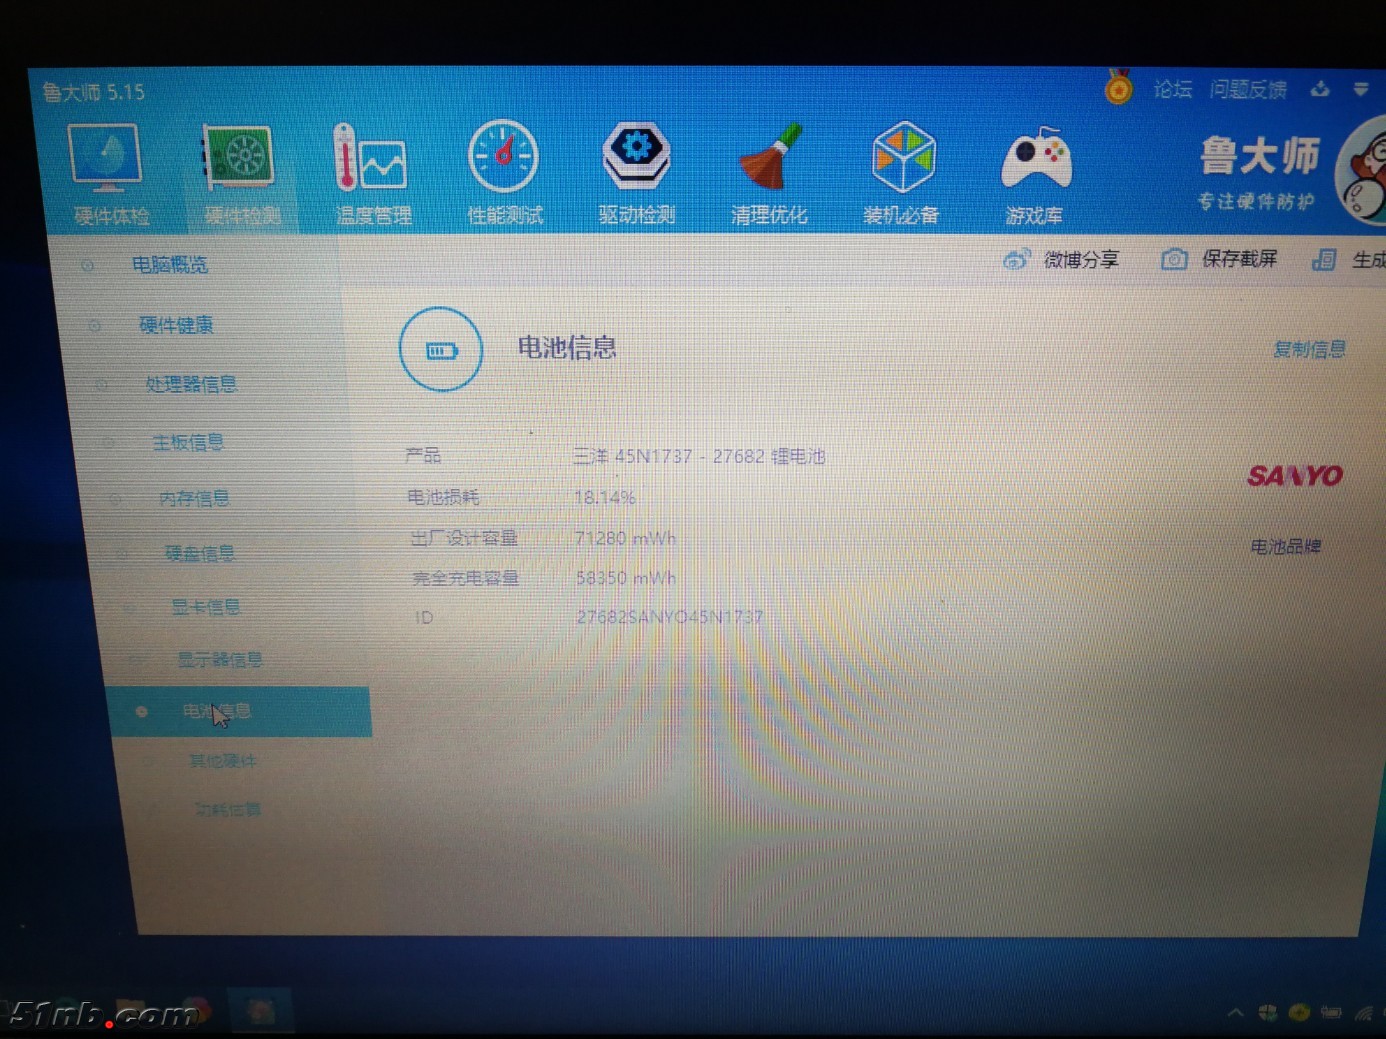The width and height of the screenshot is (1386, 1039).
Task: Click the 复制信息 copy info link
Action: [x=1309, y=349]
